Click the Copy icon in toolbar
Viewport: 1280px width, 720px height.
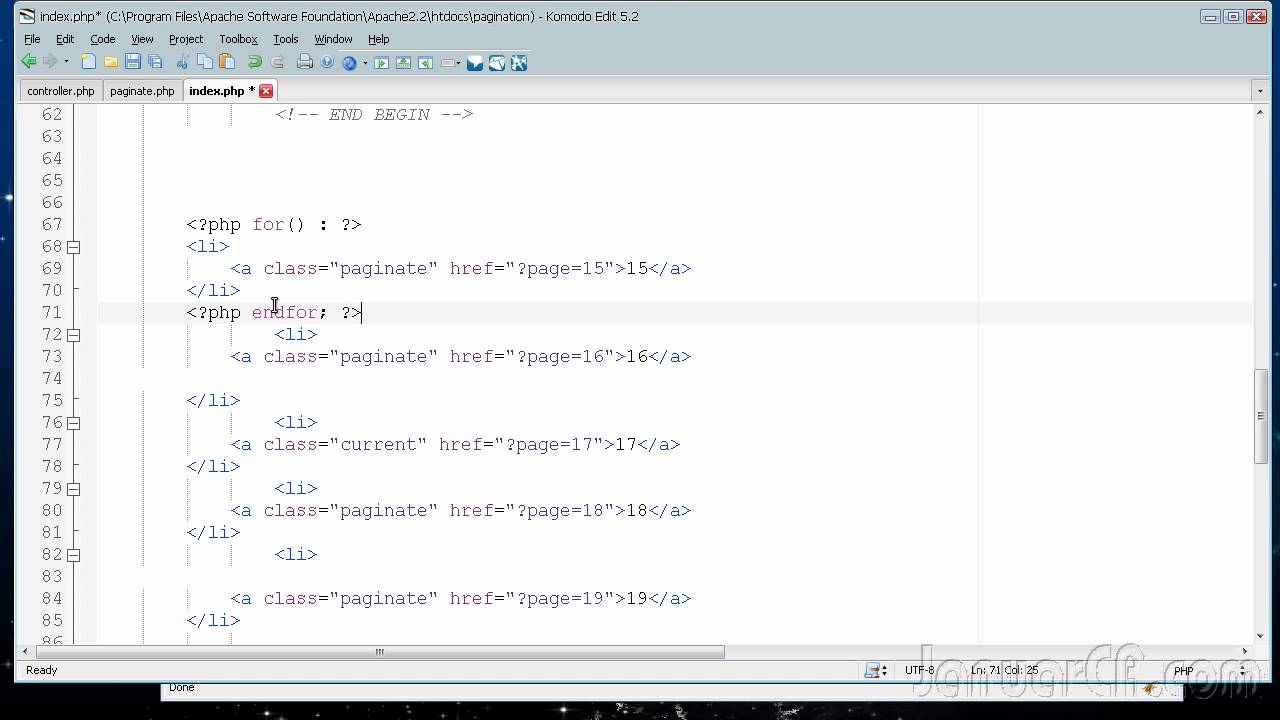click(x=205, y=62)
